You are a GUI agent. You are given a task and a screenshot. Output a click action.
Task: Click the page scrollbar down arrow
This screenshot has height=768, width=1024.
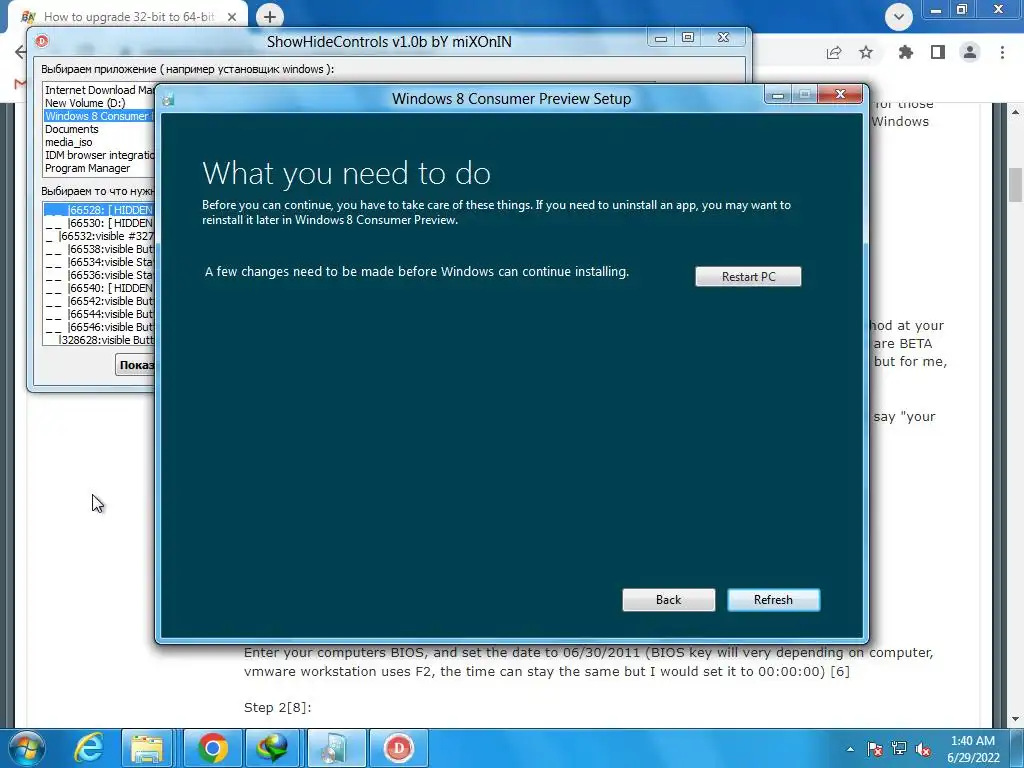coord(1015,719)
